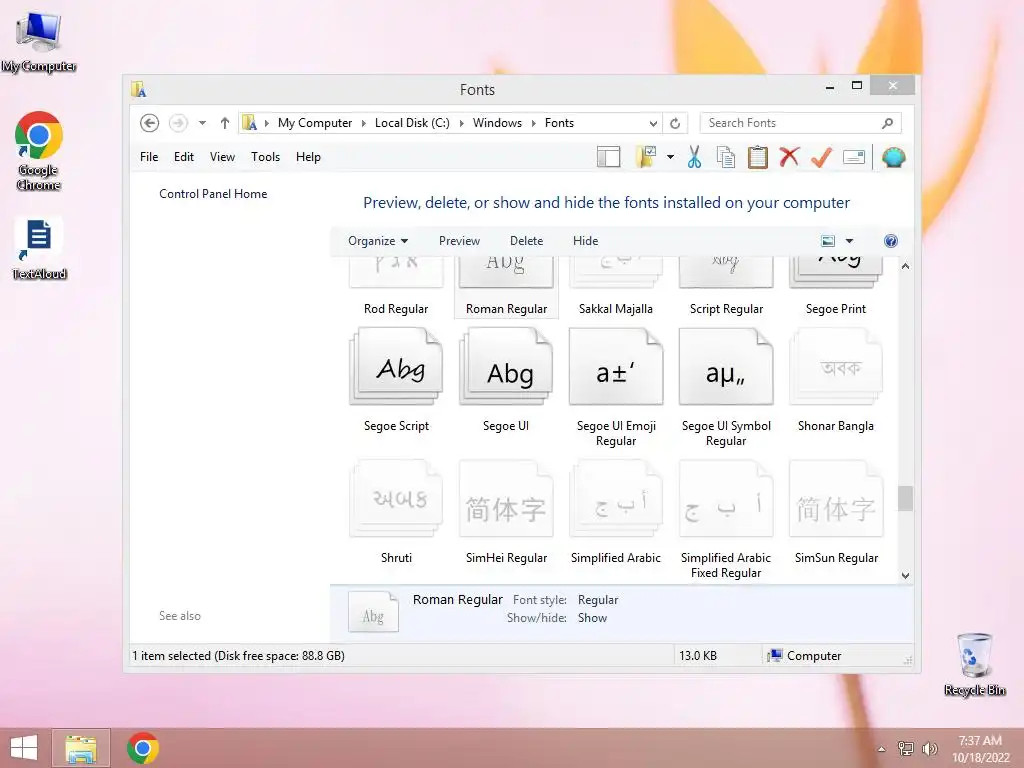Open Chrome from the taskbar
Image resolution: width=1024 pixels, height=768 pixels.
[x=142, y=748]
